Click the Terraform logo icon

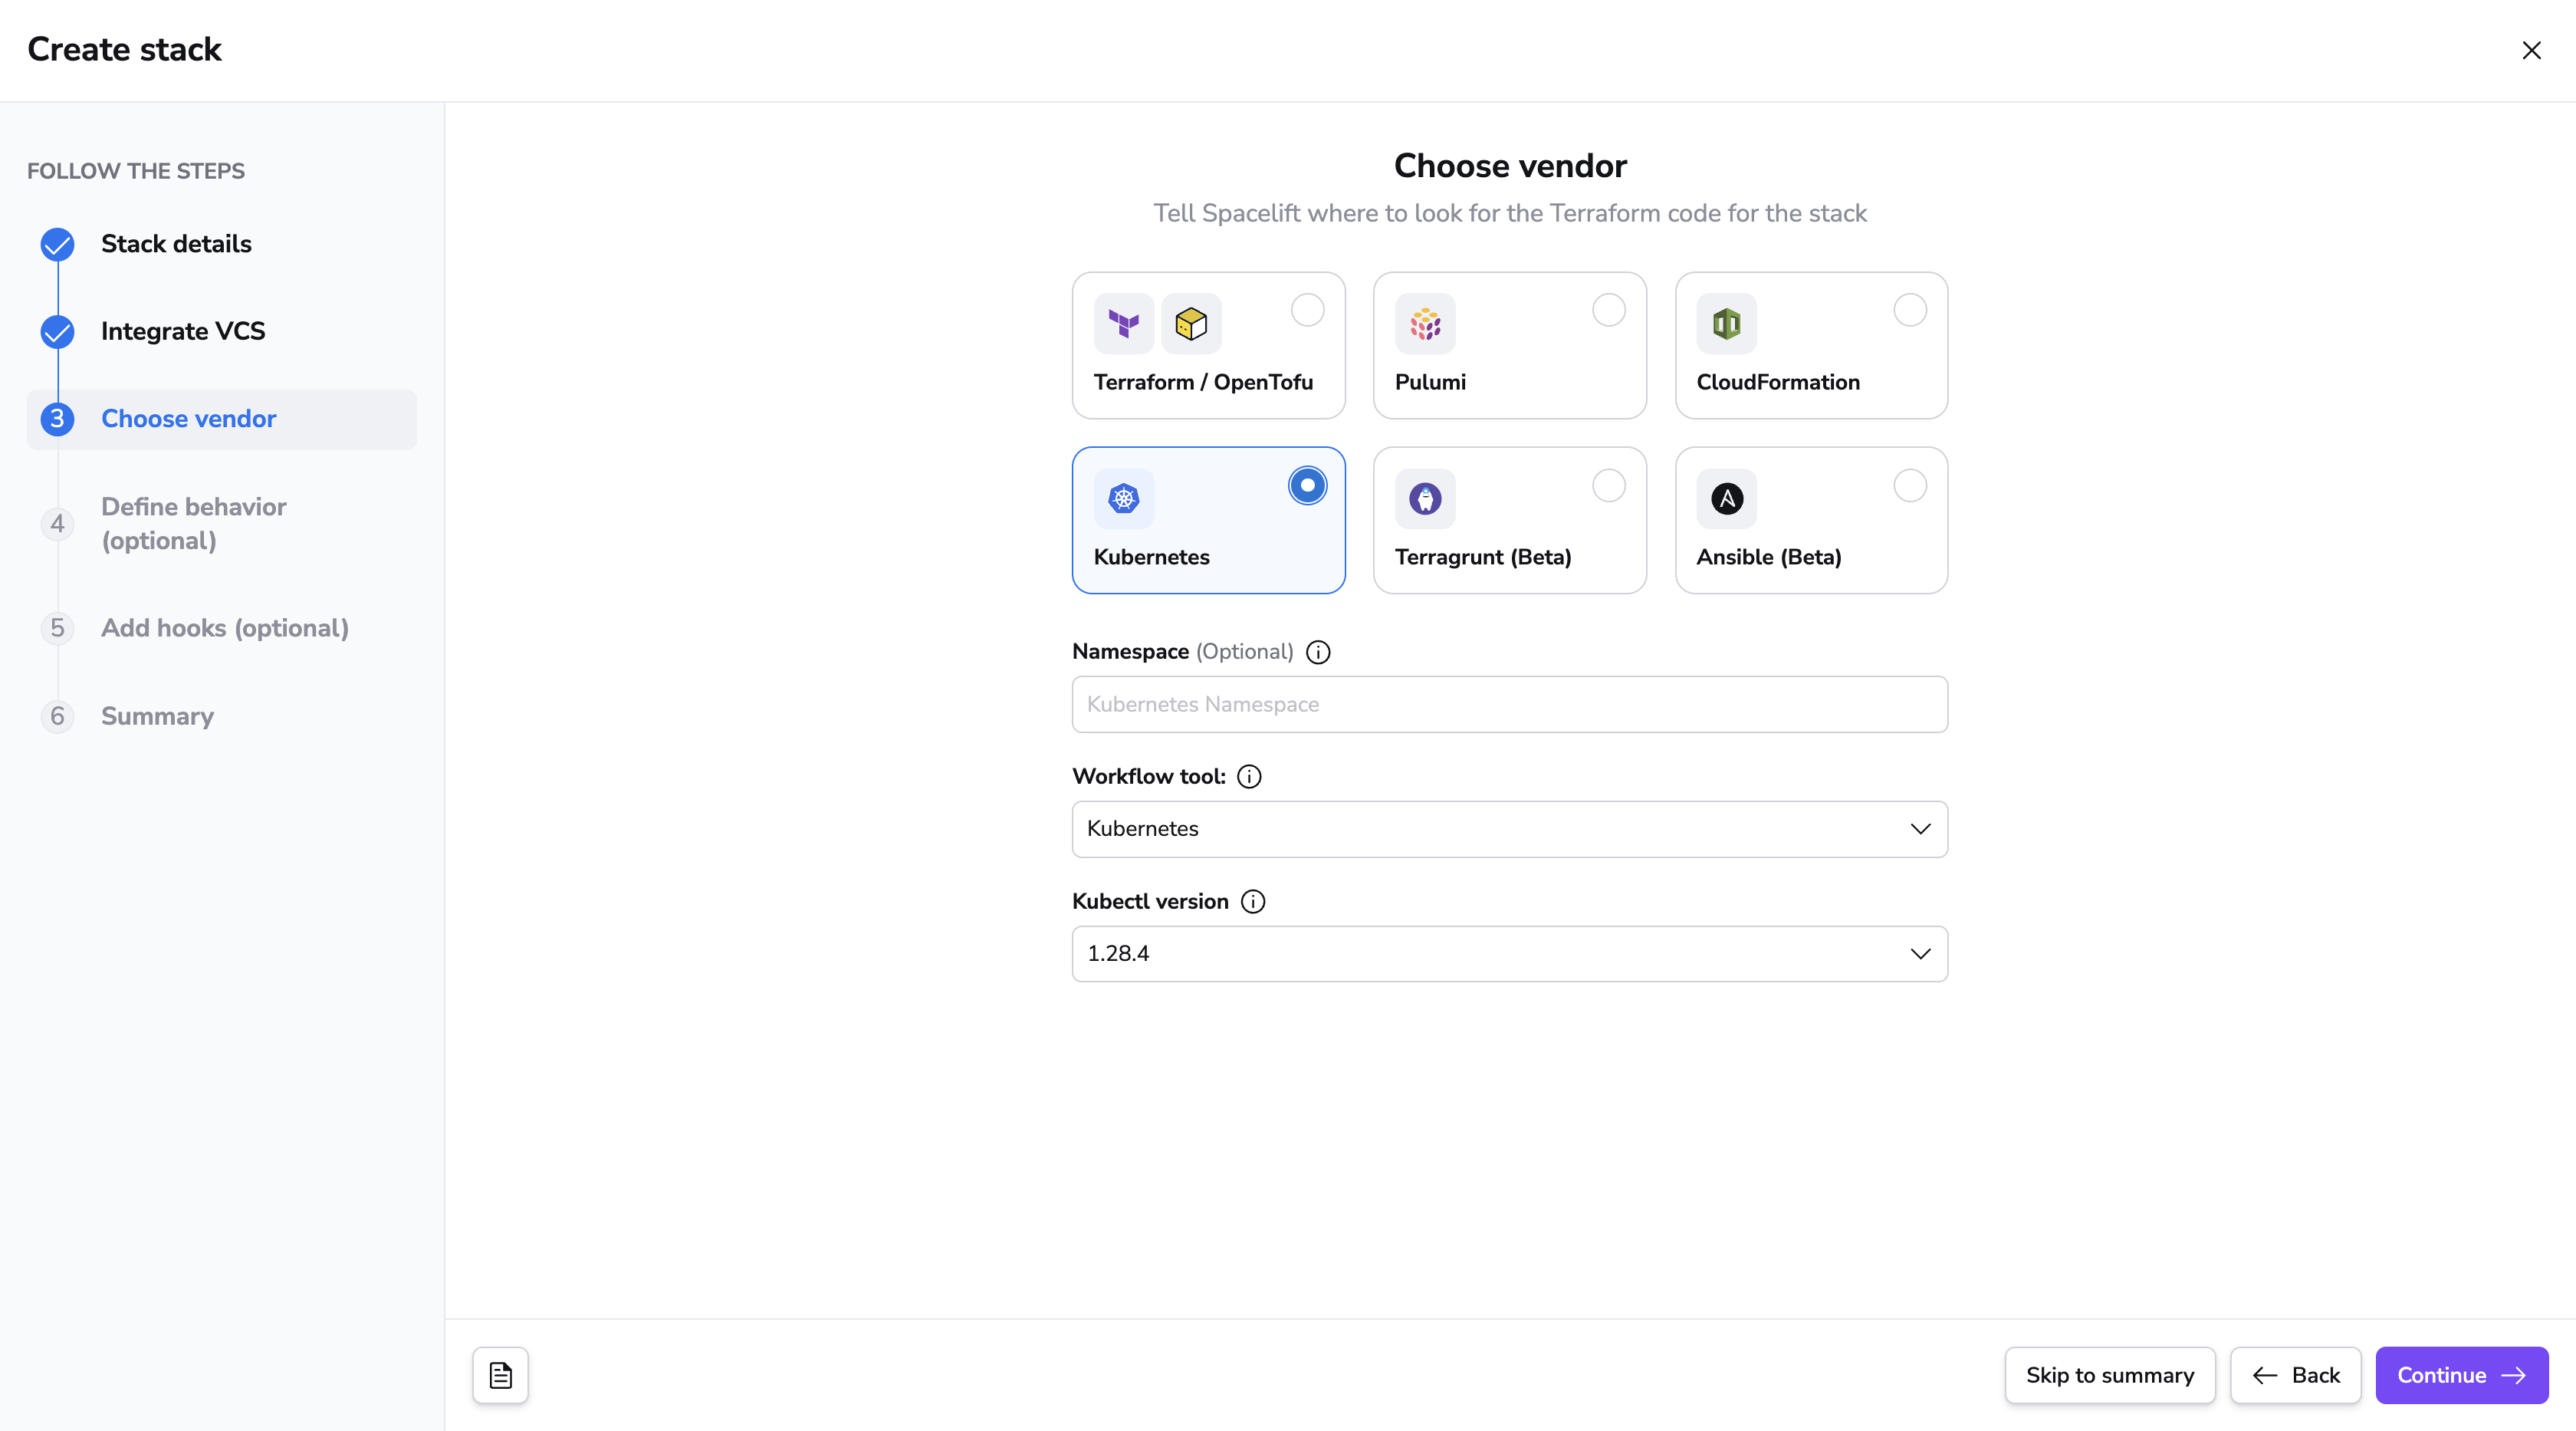[1124, 324]
